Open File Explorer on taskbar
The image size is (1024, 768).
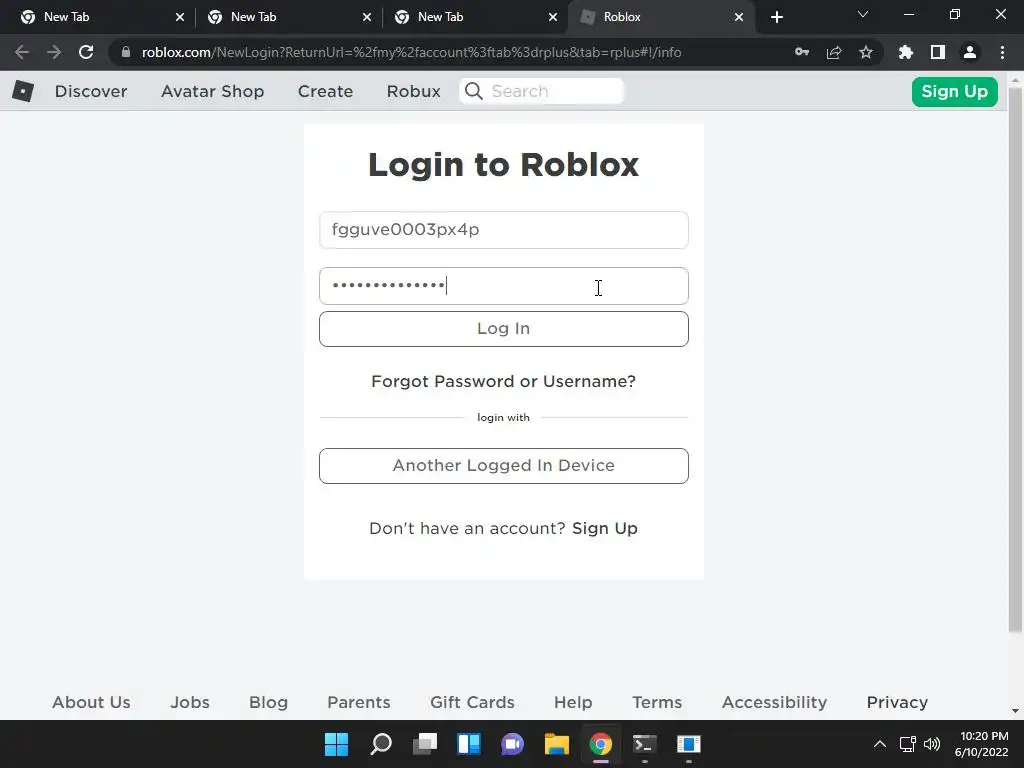click(x=556, y=744)
